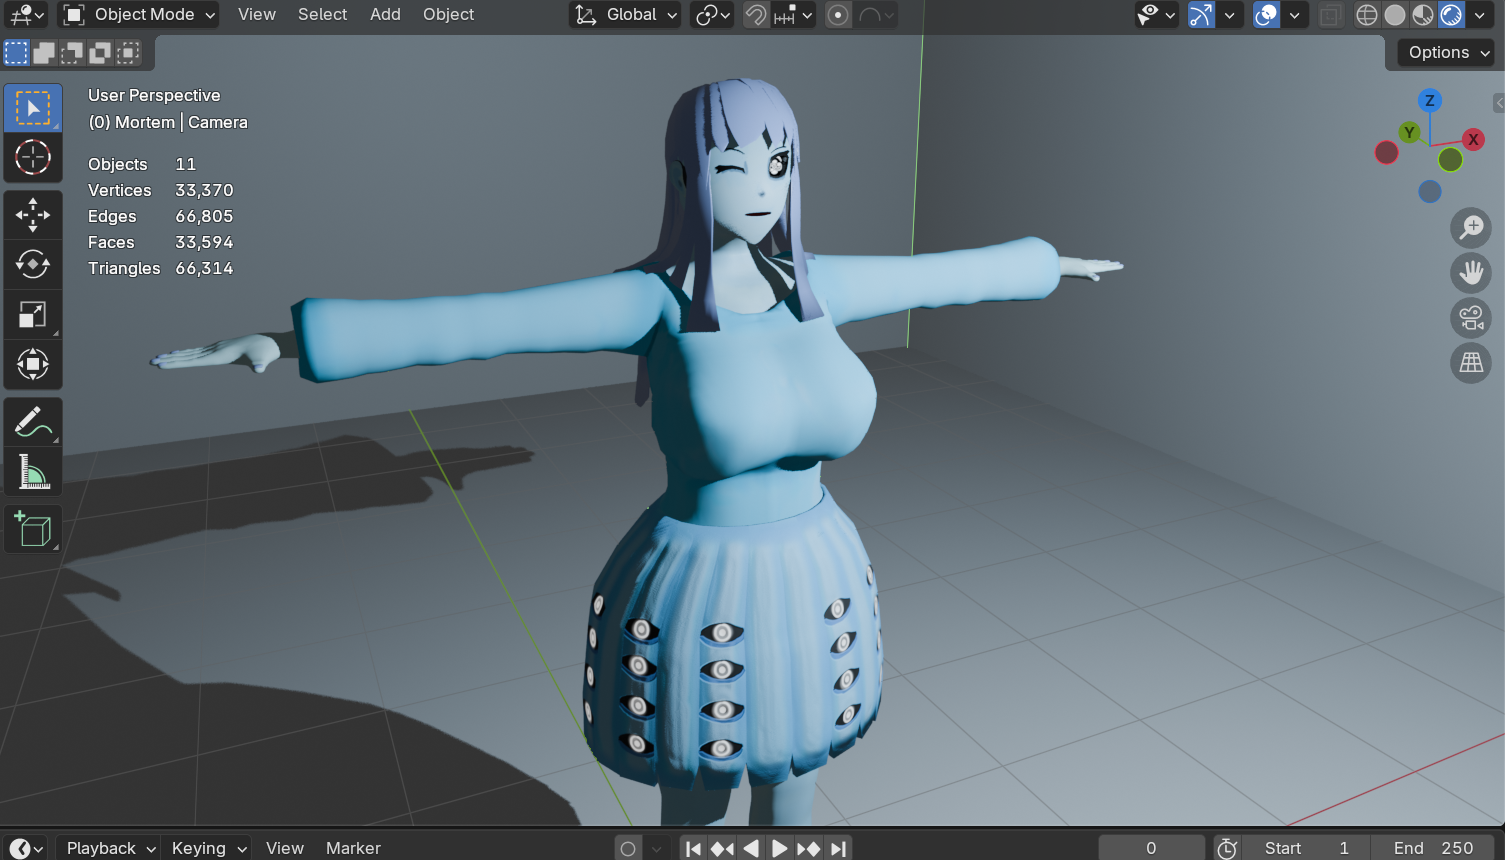Image resolution: width=1505 pixels, height=860 pixels.
Task: Open the Object menu
Action: (448, 15)
